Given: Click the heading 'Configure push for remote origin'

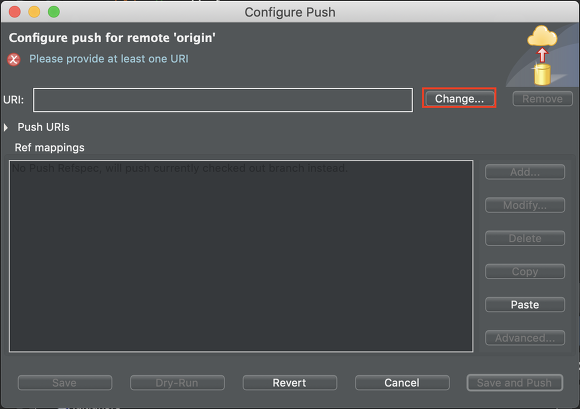Looking at the screenshot, I should (x=112, y=38).
